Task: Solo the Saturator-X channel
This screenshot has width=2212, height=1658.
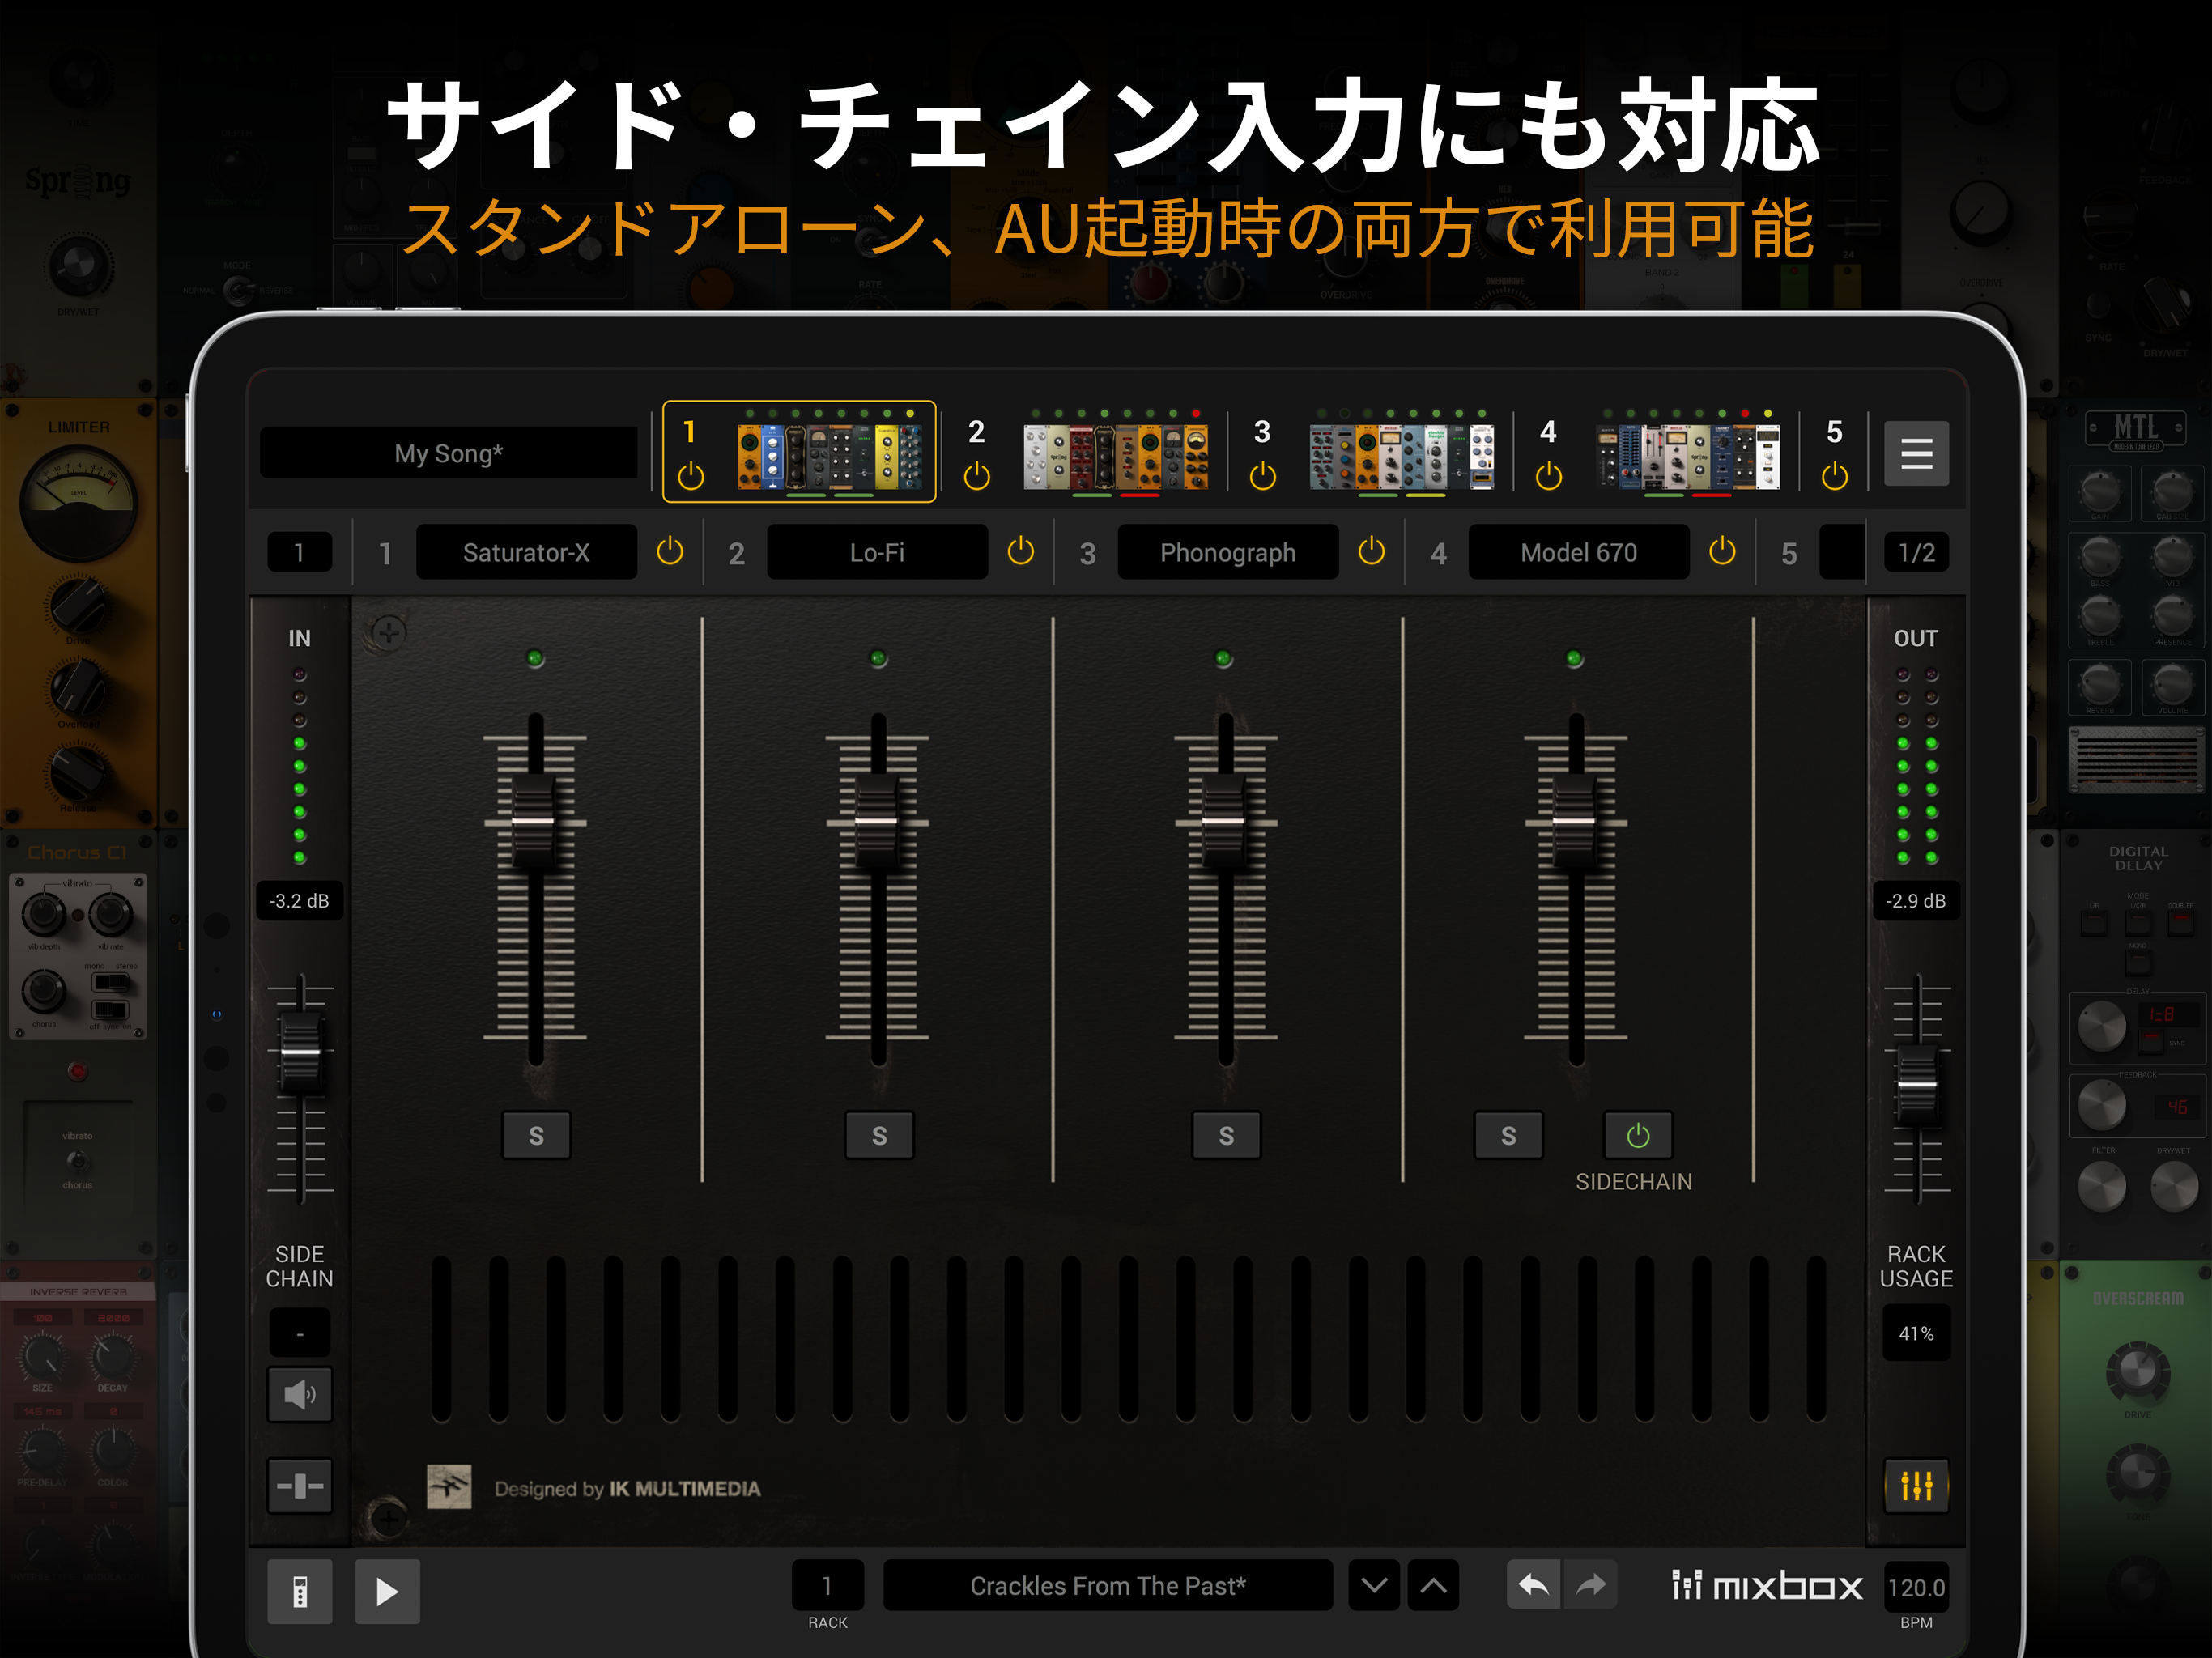Action: tap(536, 1135)
